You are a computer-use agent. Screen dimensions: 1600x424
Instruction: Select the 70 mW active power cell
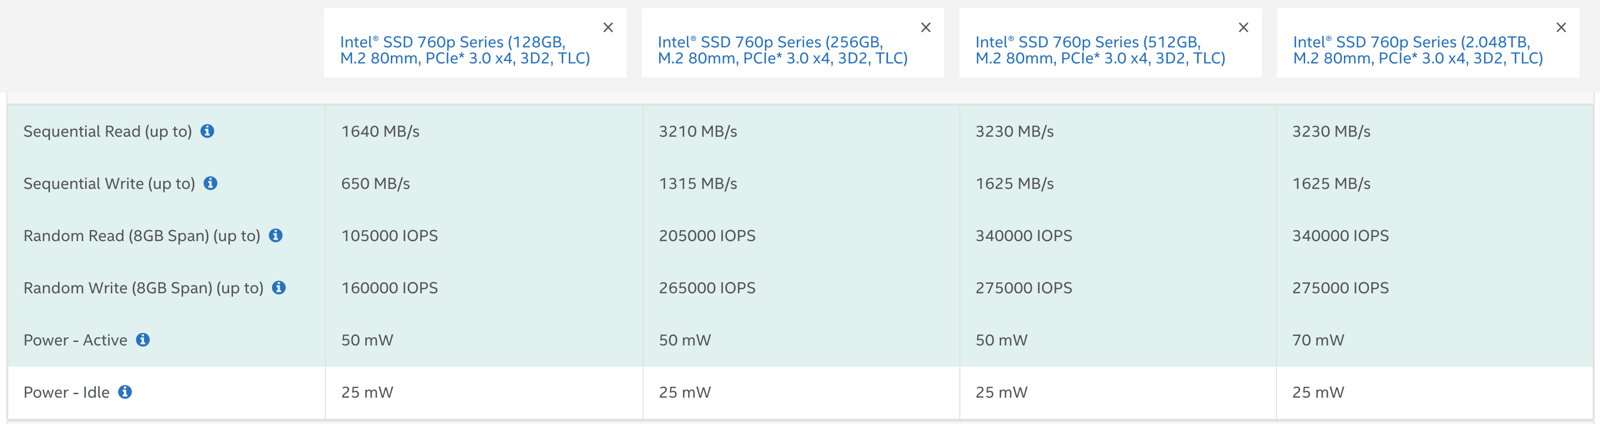coord(1318,340)
